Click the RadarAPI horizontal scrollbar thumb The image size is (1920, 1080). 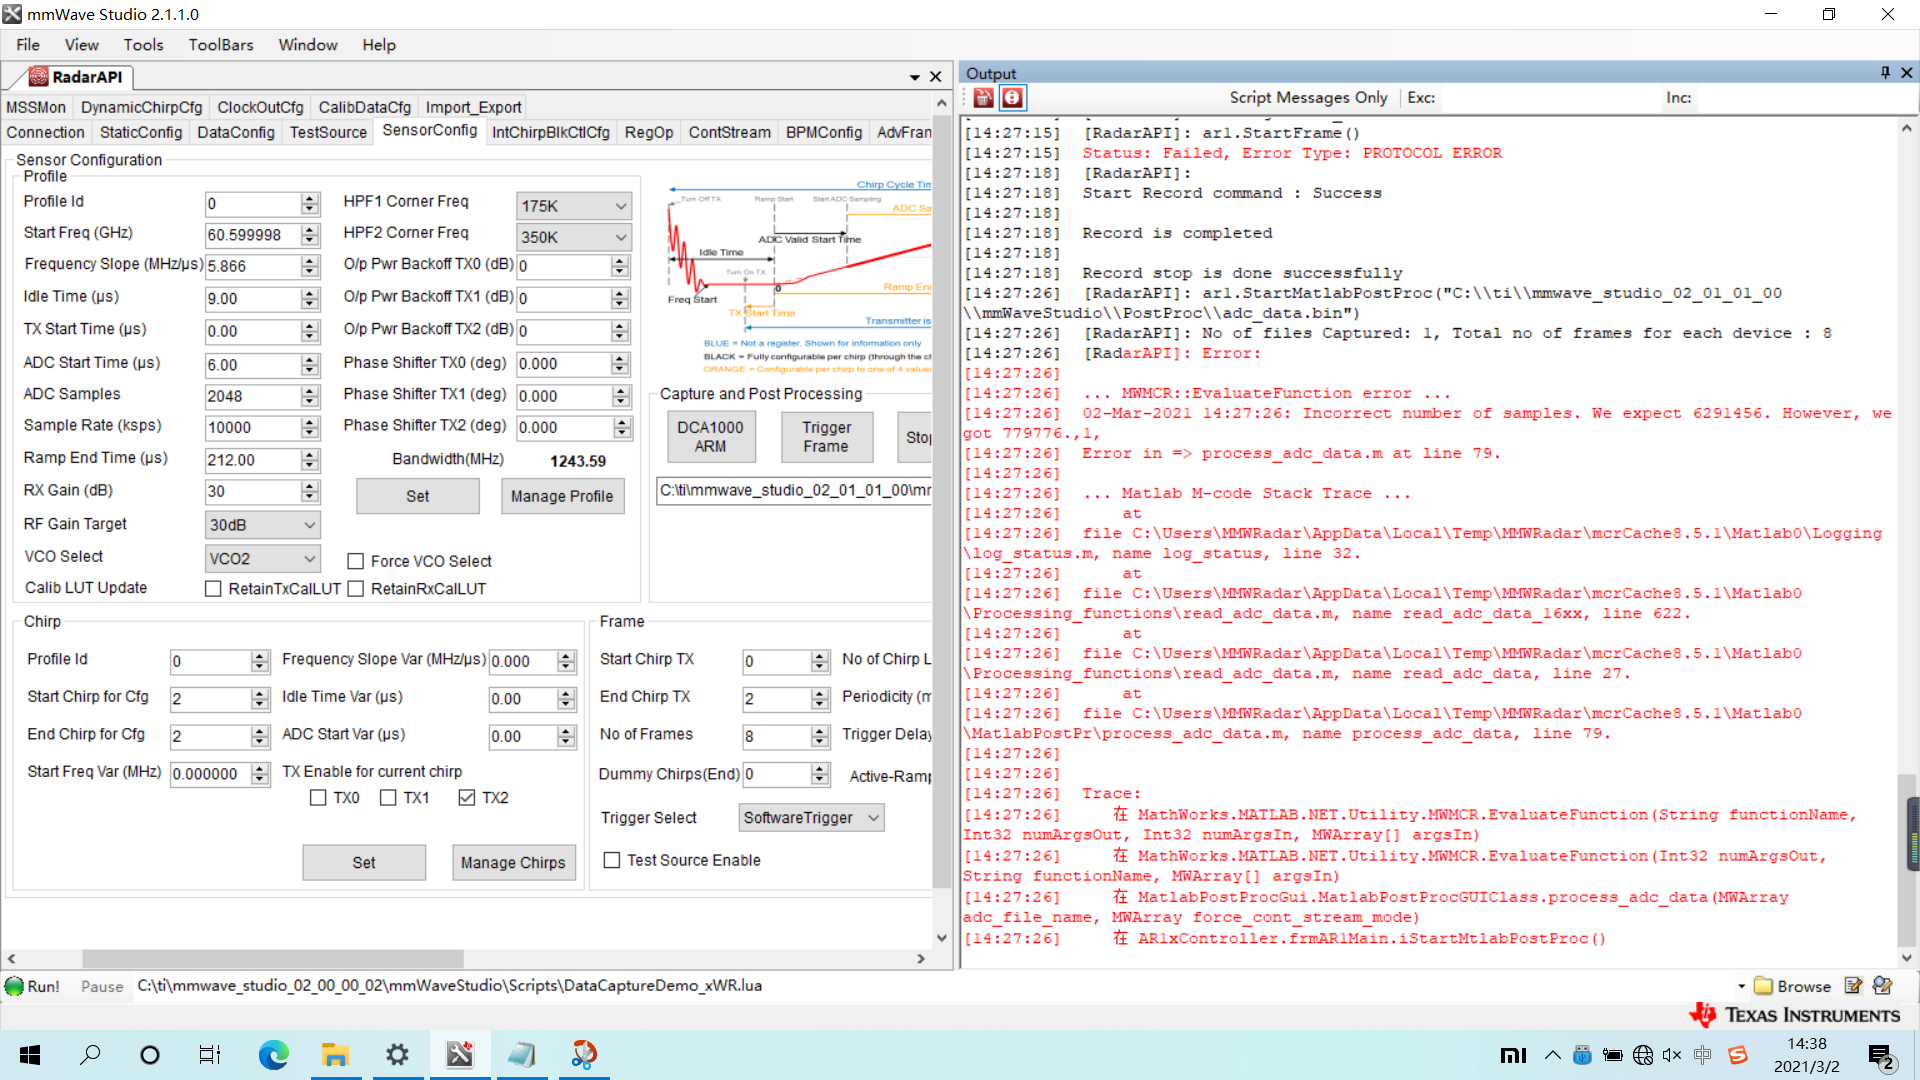coord(272,958)
